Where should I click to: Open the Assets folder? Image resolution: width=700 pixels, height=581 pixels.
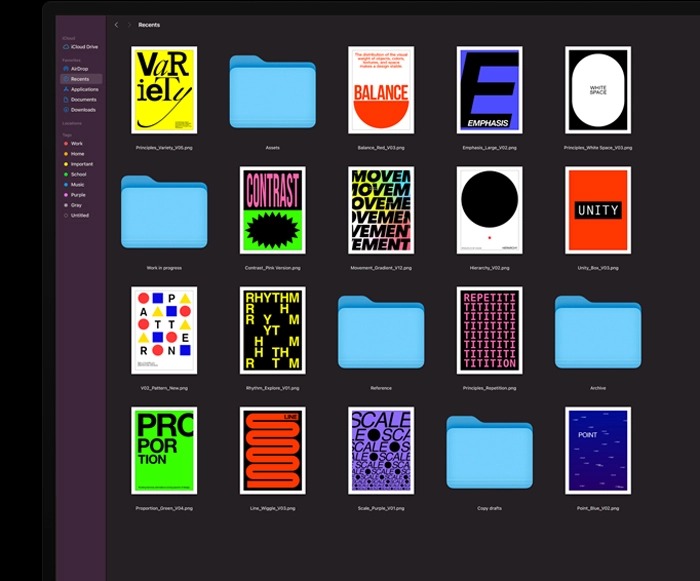point(272,90)
